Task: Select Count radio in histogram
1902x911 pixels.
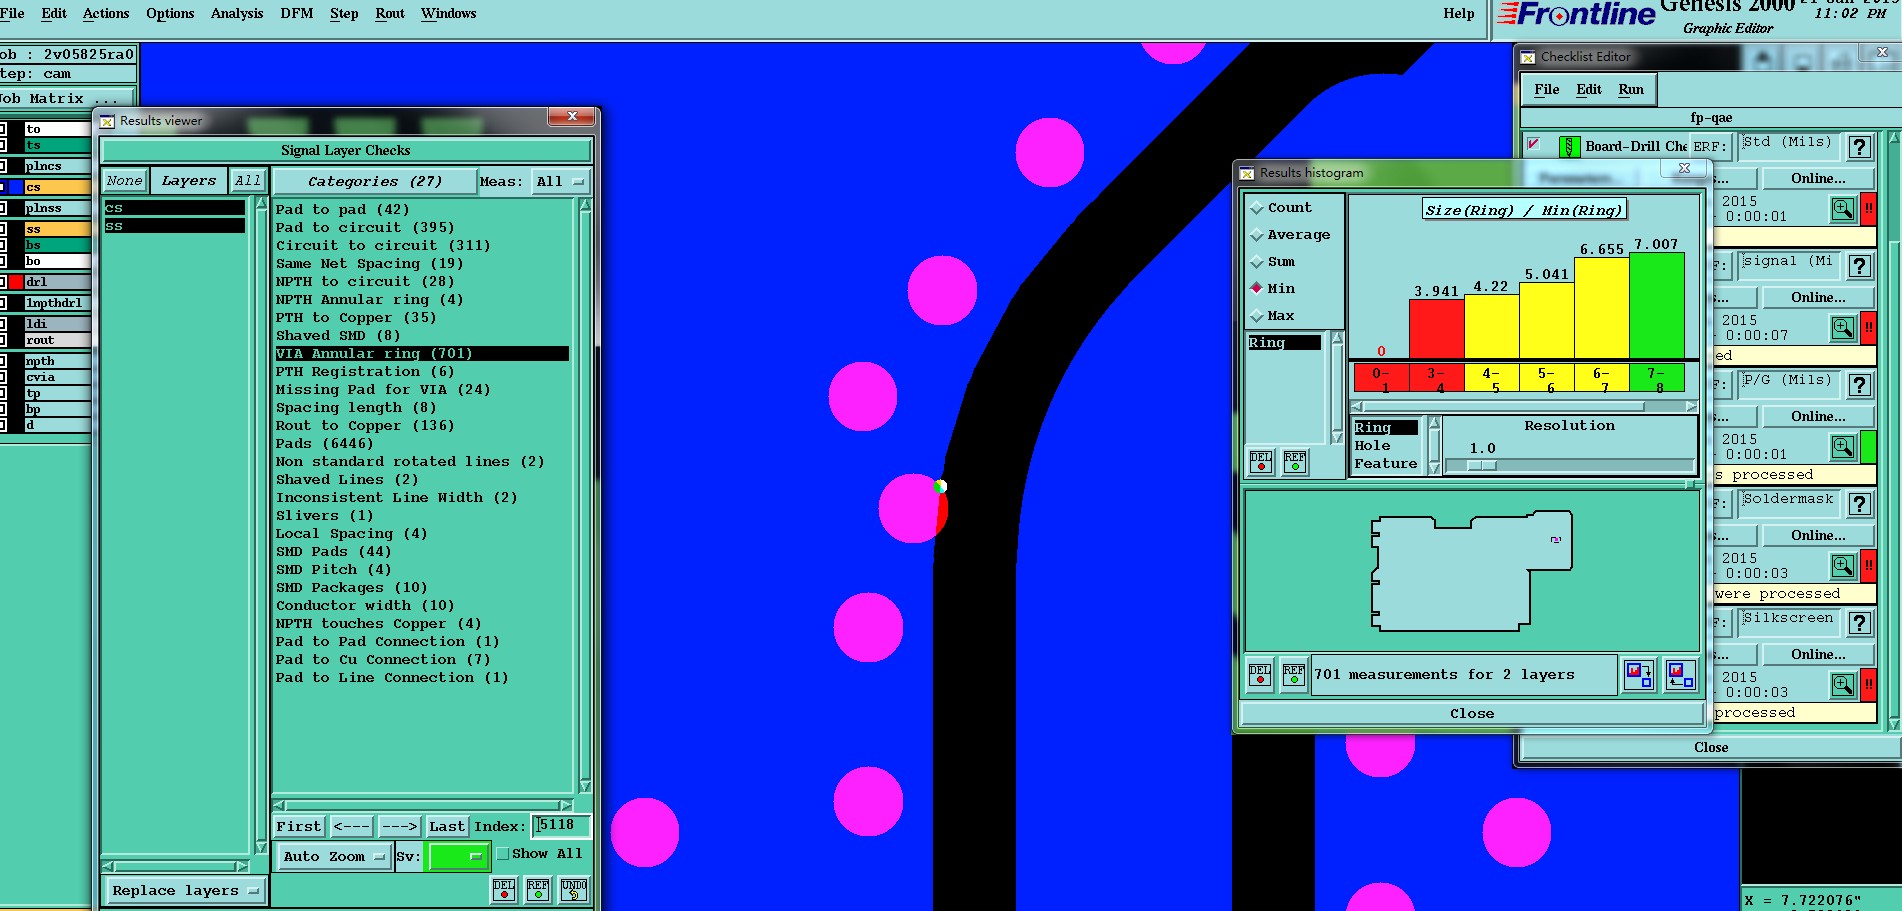Action: tap(1257, 208)
